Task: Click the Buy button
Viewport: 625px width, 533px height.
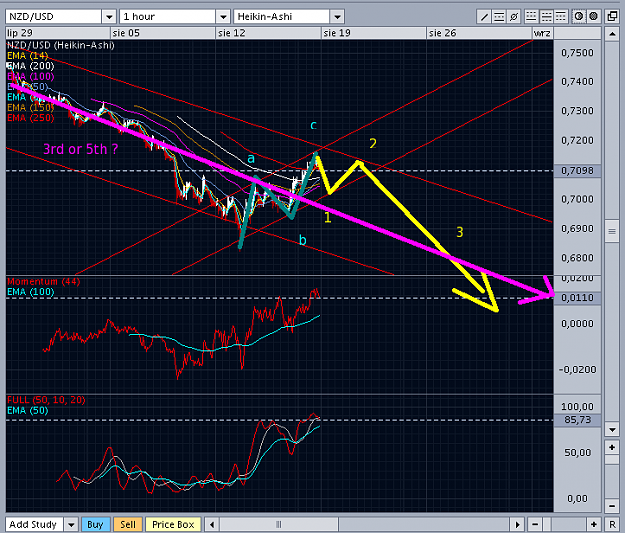Action: click(95, 524)
